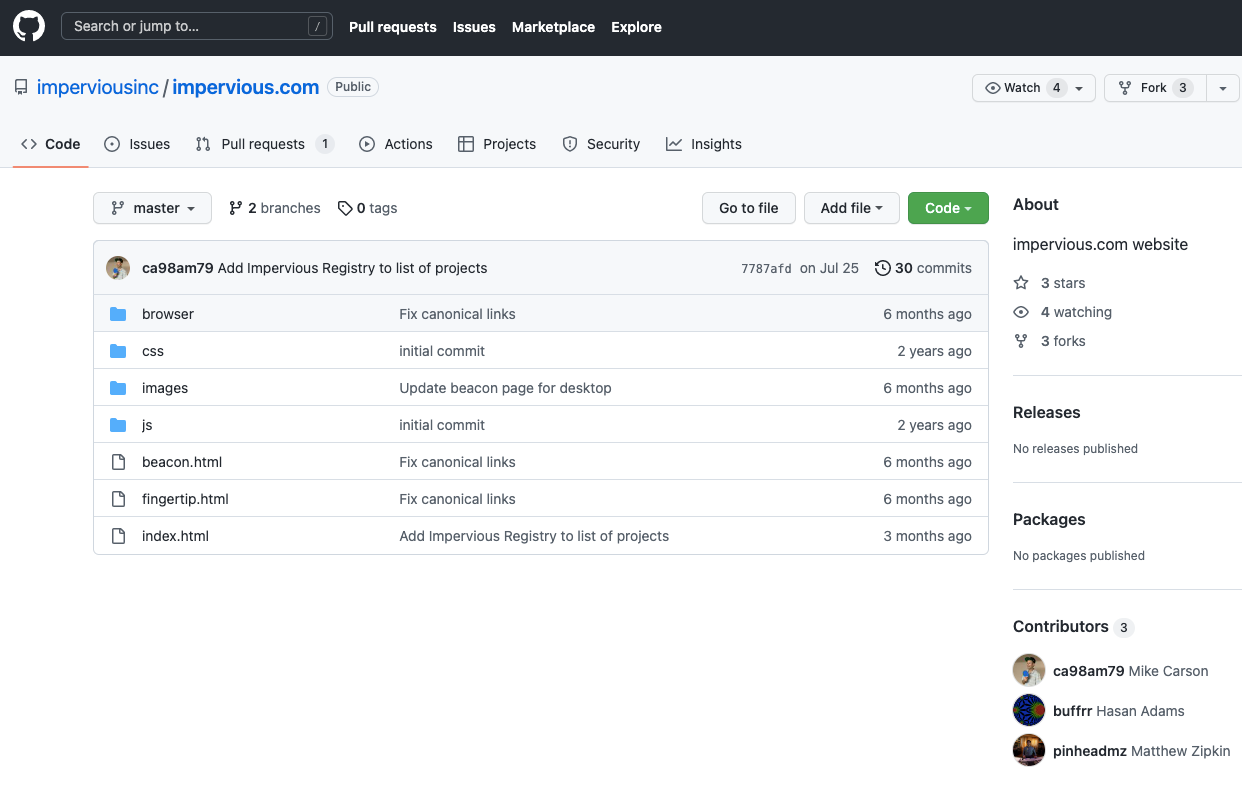The height and width of the screenshot is (791, 1242).
Task: Click buffrr Hasan Adams contributor avatar
Action: [1029, 710]
